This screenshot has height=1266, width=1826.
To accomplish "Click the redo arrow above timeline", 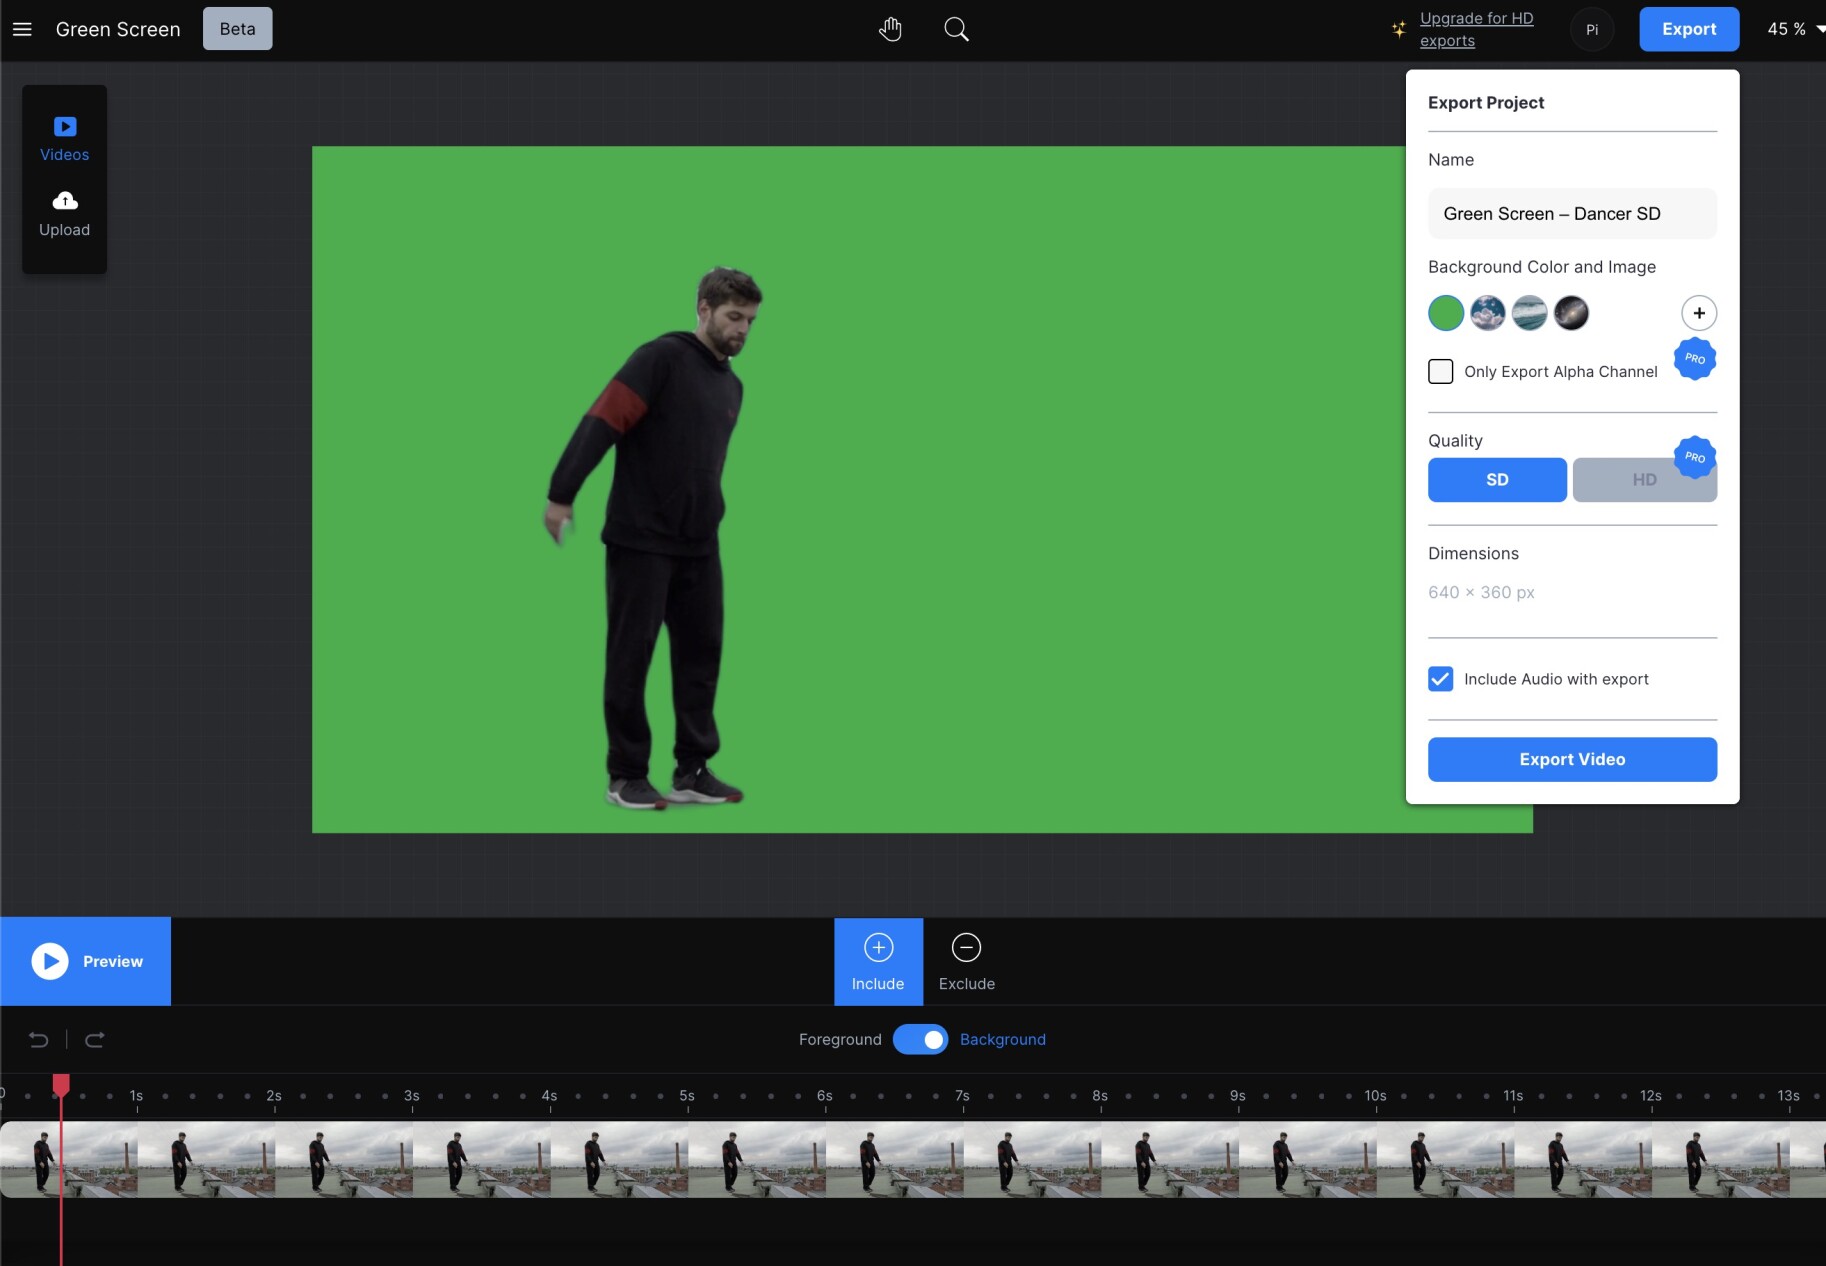I will tap(95, 1040).
